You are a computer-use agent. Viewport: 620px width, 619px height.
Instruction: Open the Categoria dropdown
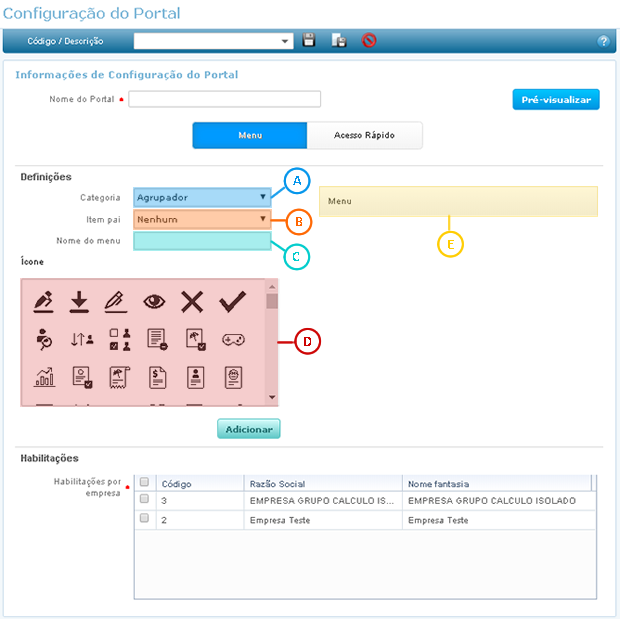click(x=202, y=197)
